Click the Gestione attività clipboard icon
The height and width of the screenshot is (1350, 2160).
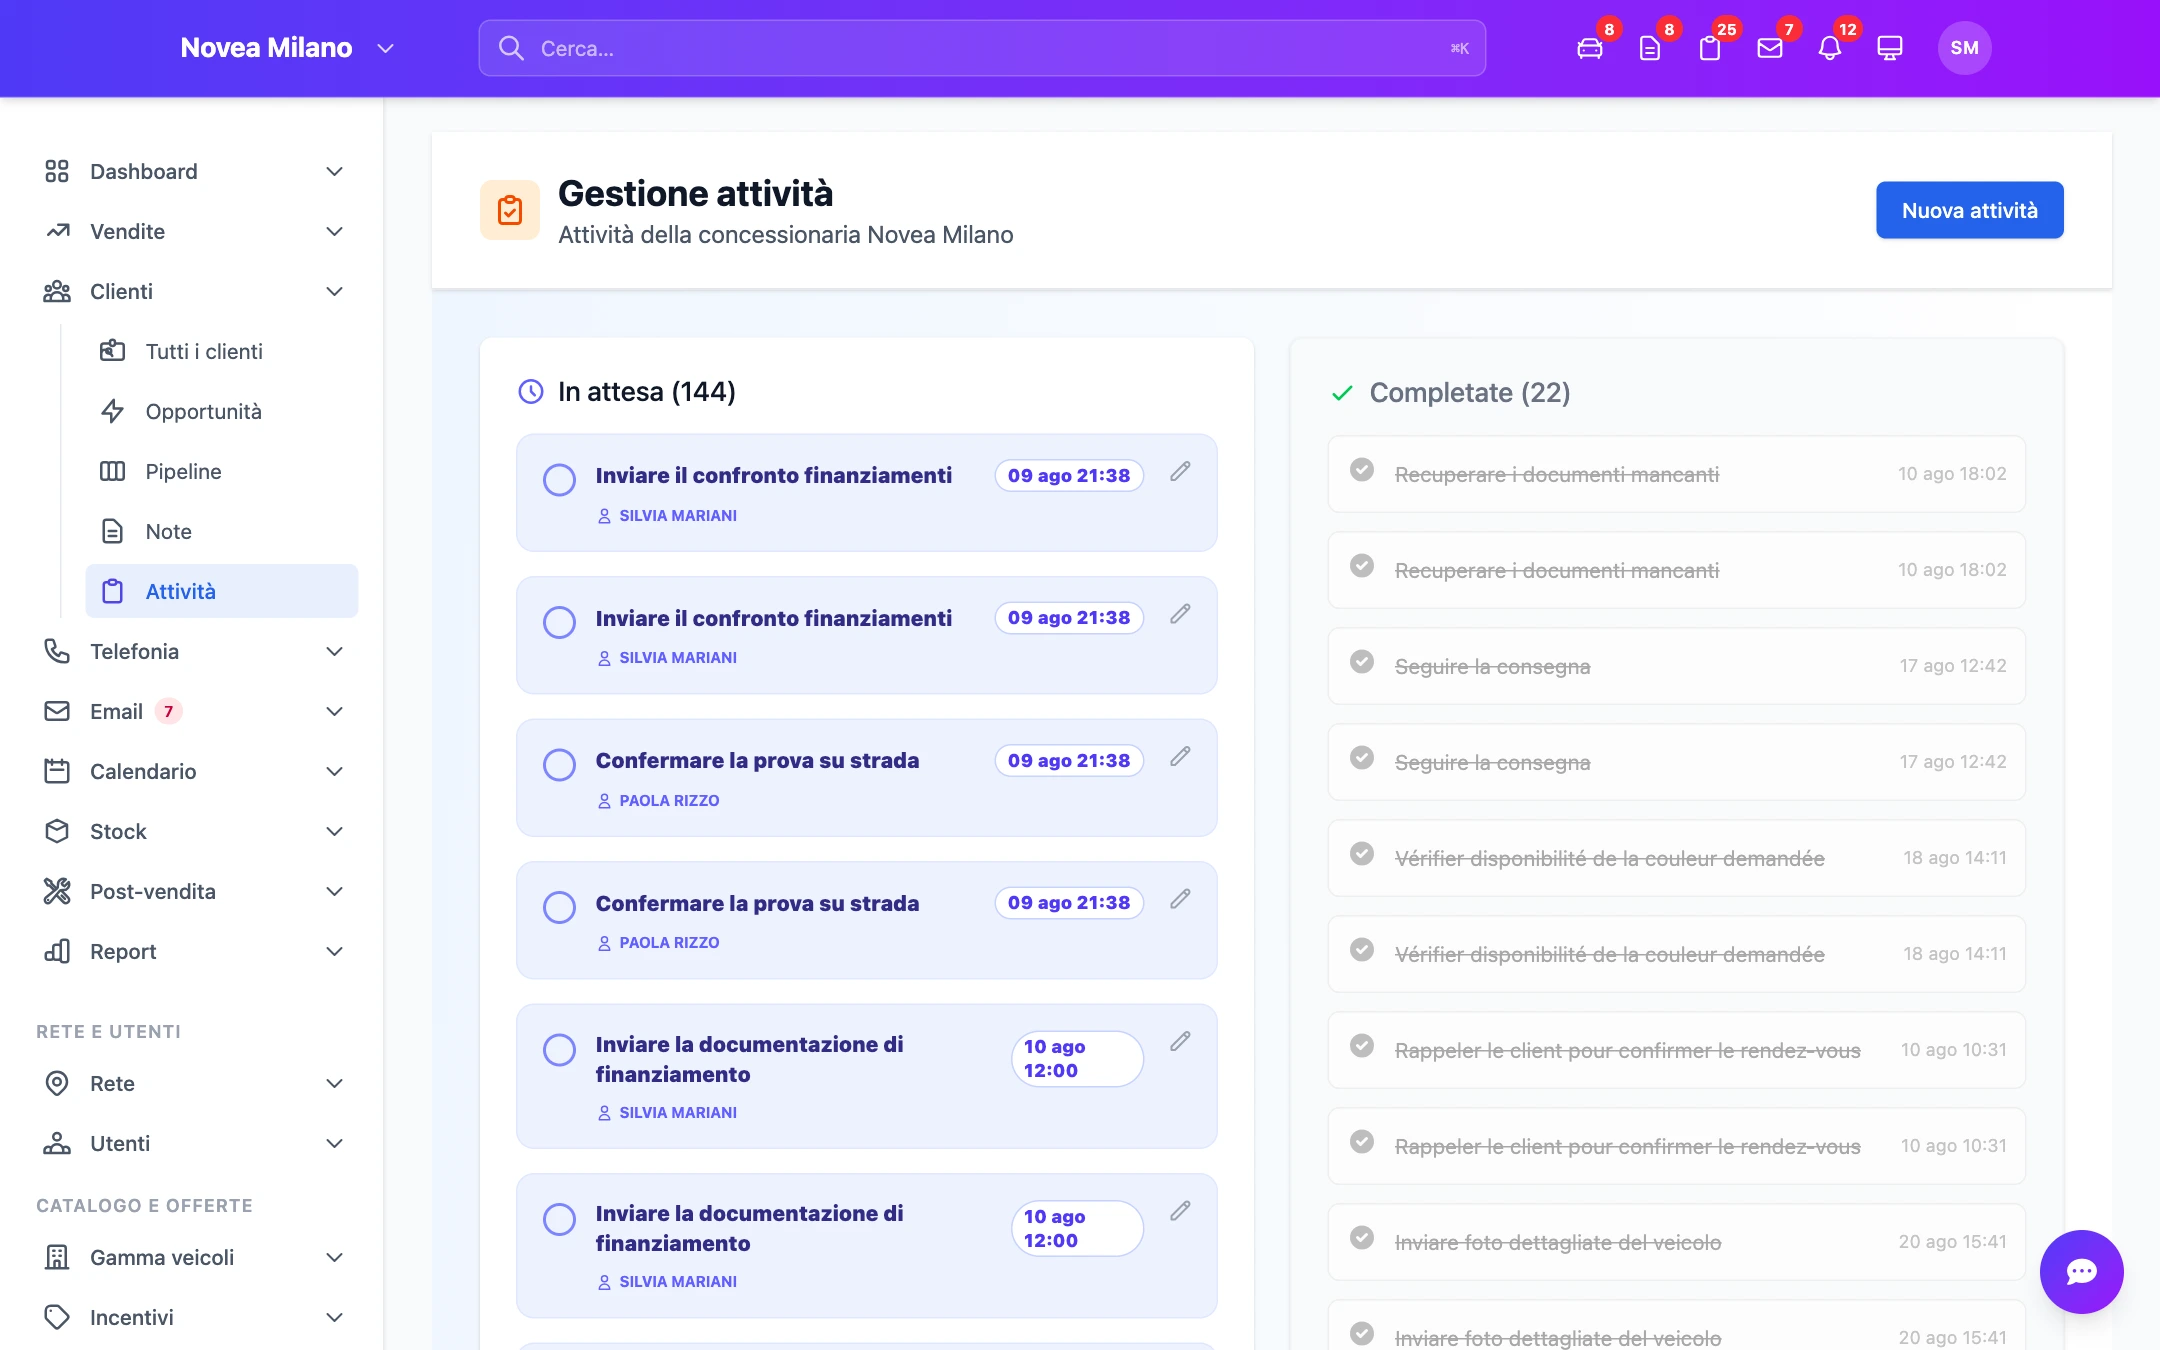point(510,210)
